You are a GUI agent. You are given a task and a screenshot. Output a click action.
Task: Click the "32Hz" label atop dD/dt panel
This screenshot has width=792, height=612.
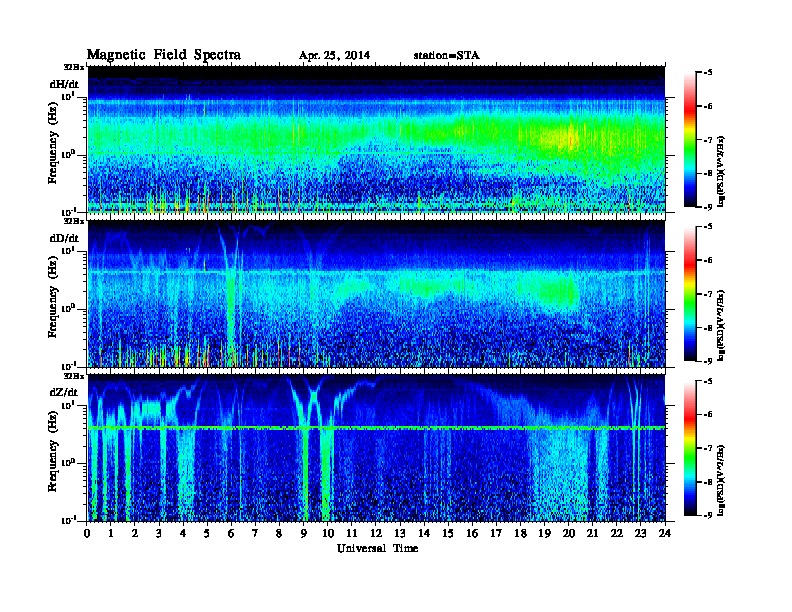(x=74, y=221)
